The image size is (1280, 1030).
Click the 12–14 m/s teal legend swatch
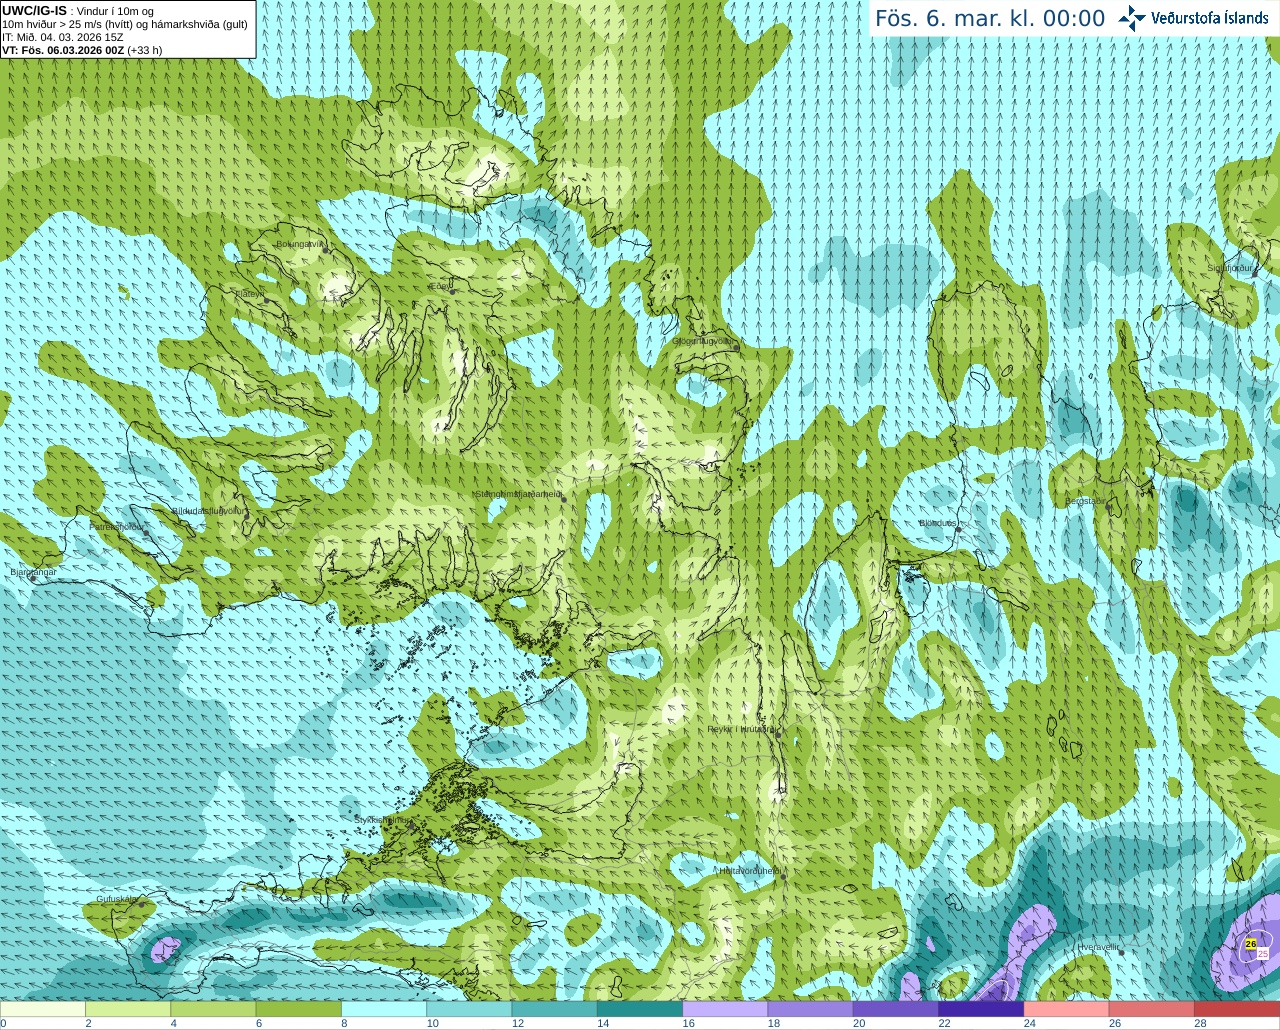coord(554,1009)
